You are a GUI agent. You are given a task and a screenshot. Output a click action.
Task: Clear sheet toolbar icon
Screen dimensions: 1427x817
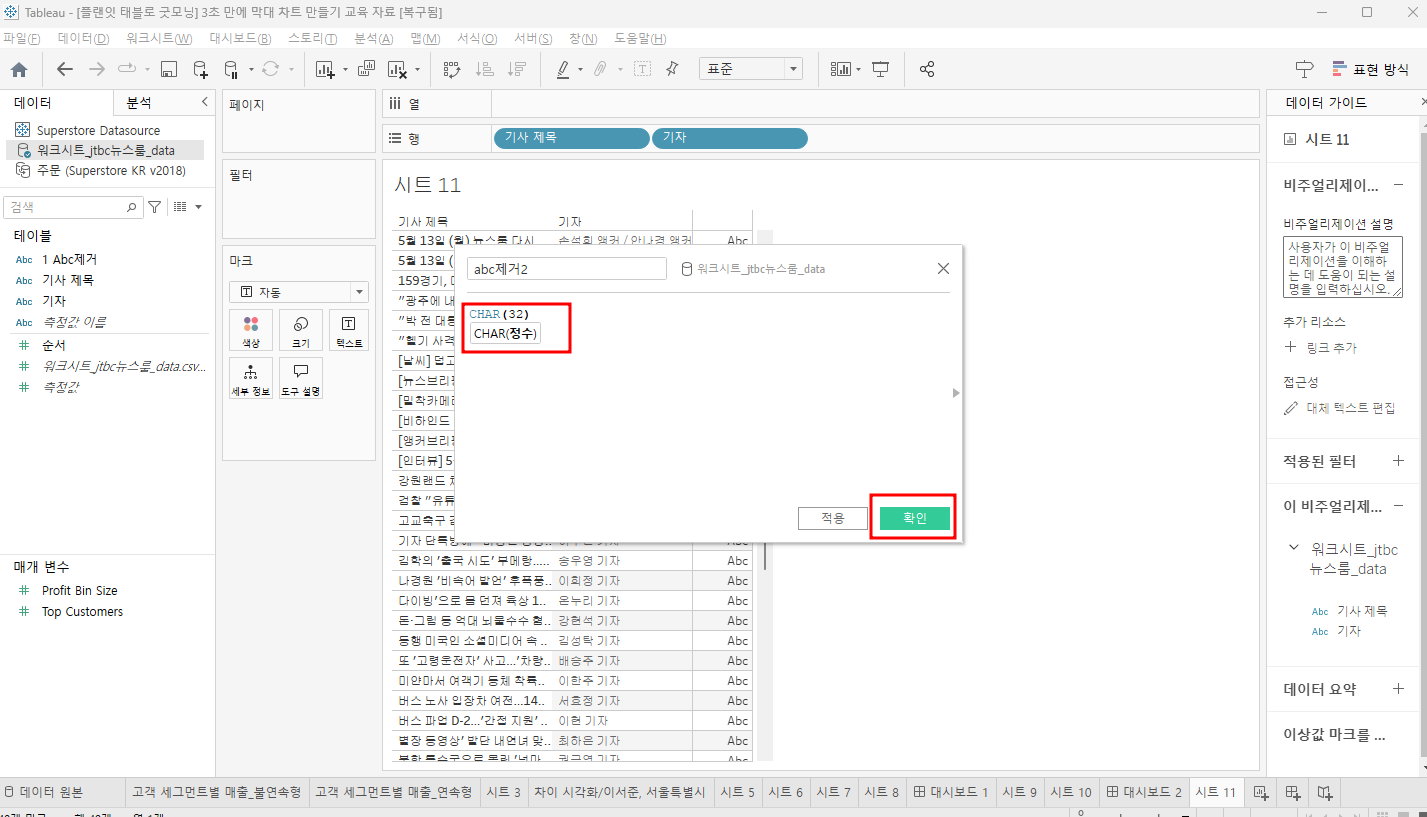click(397, 69)
